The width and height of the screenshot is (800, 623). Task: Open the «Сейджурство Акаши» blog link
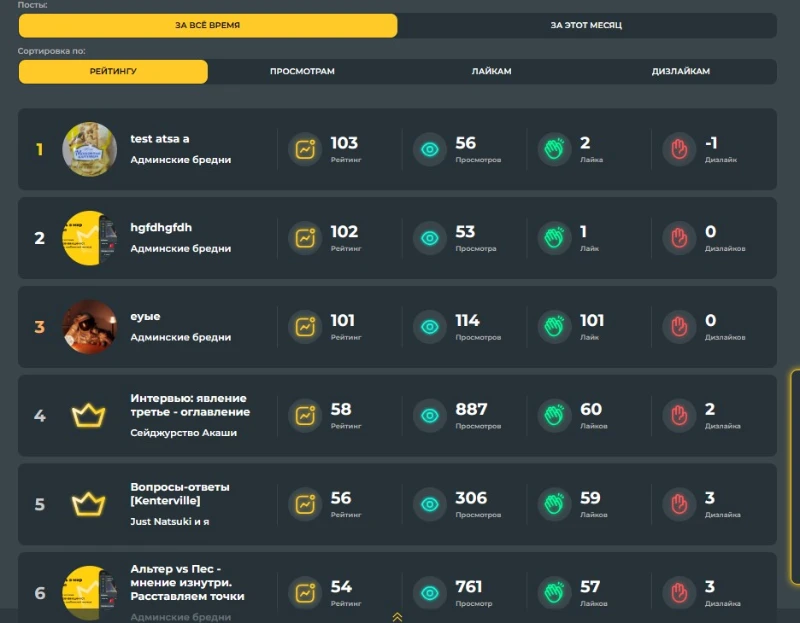tap(184, 433)
